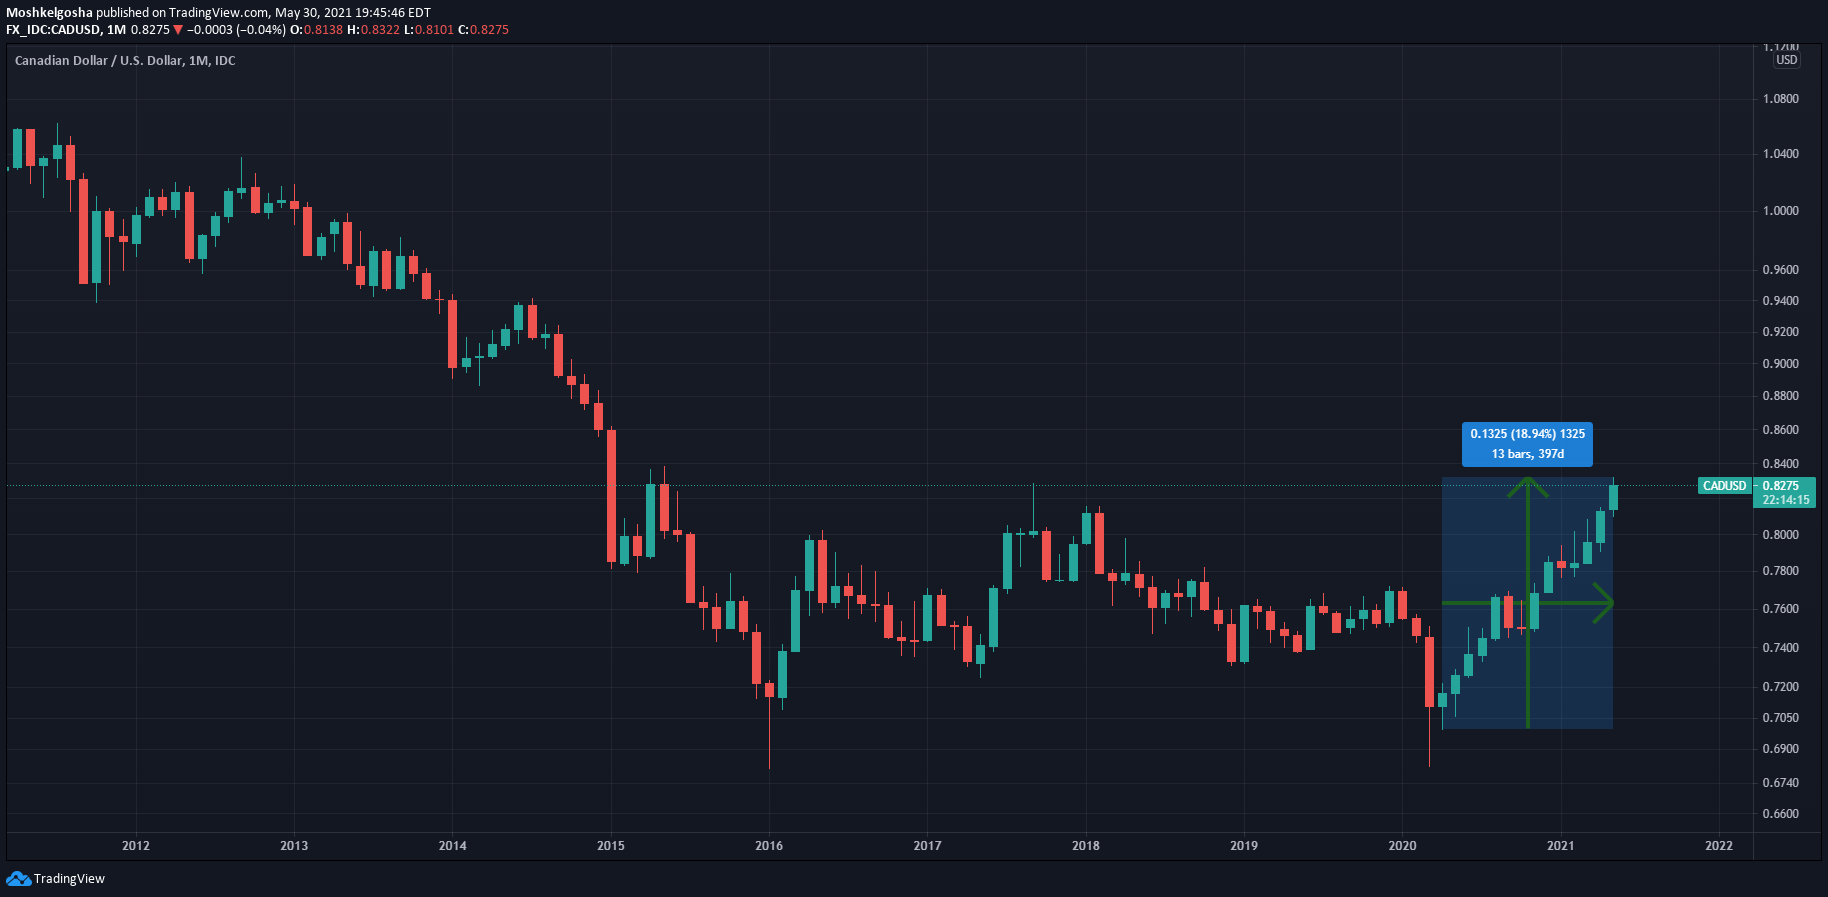This screenshot has width=1828, height=897.
Task: Click the TradingView cloud logo icon
Action: click(18, 879)
